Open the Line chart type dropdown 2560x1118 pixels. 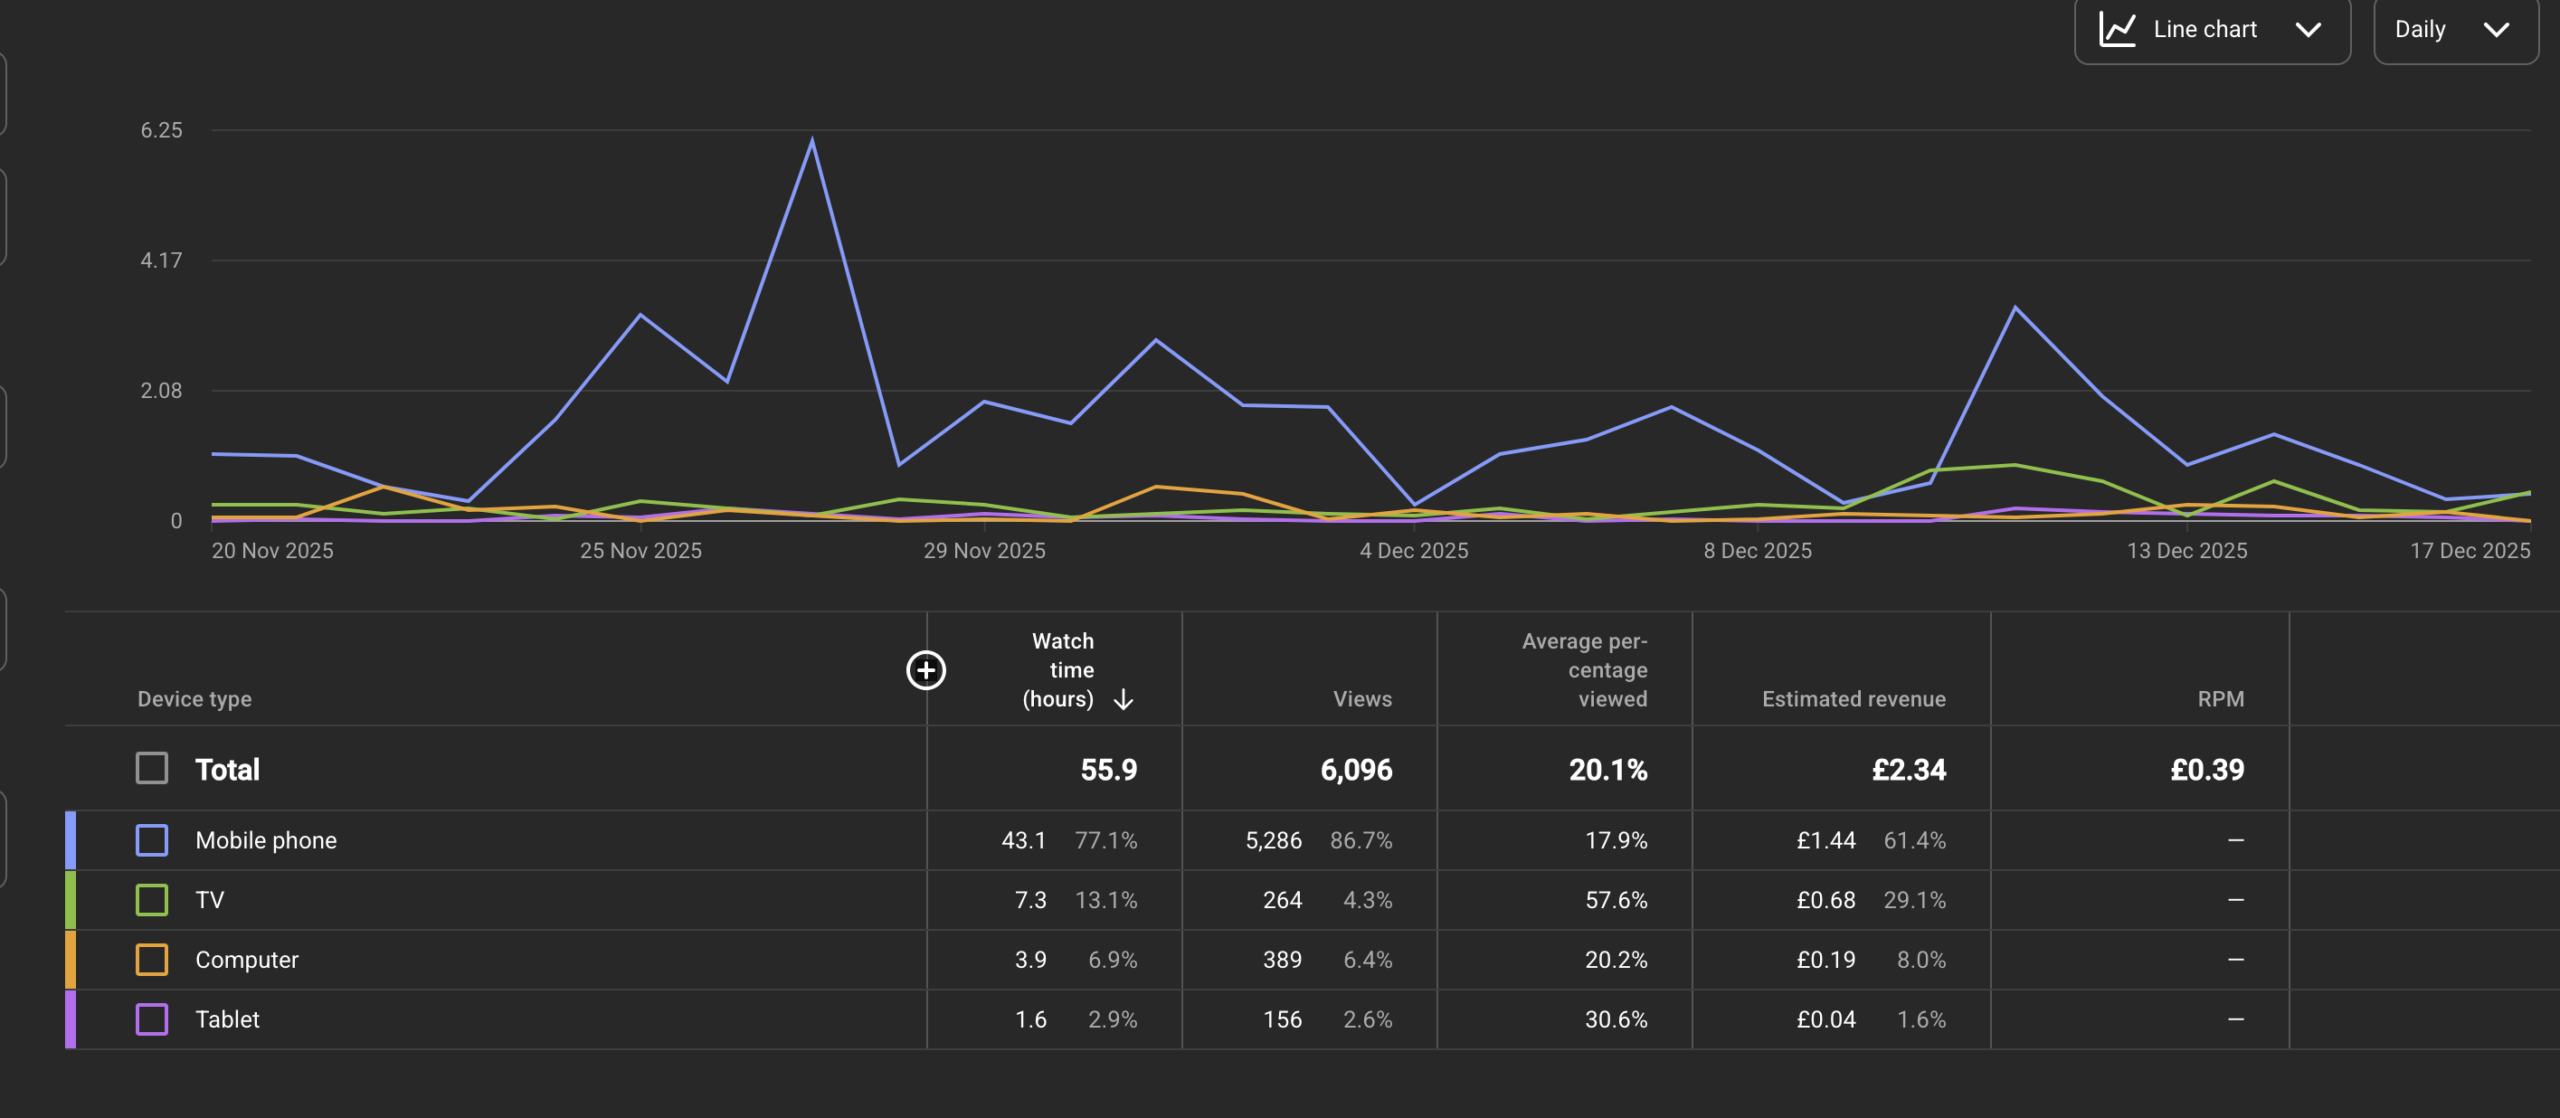click(x=2212, y=30)
